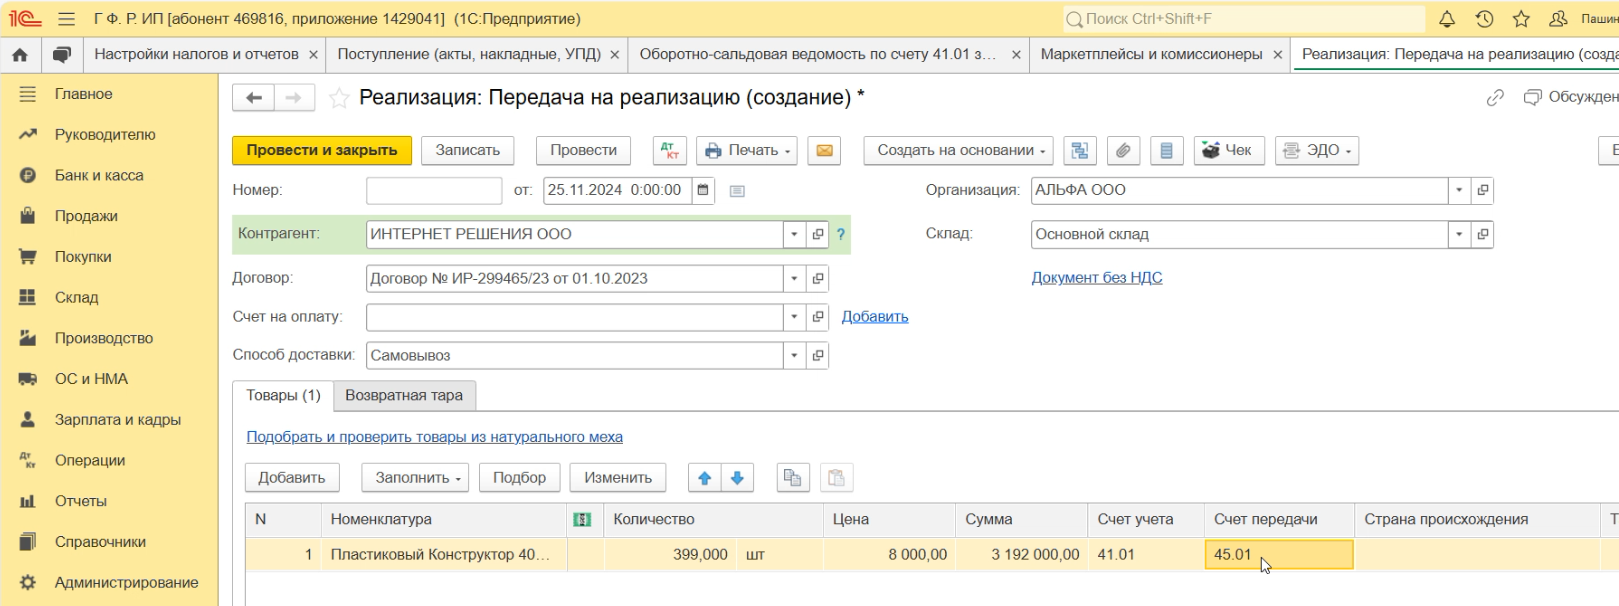The width and height of the screenshot is (1619, 606).
Task: Expand the Контрагент dropdown list
Action: 794,234
